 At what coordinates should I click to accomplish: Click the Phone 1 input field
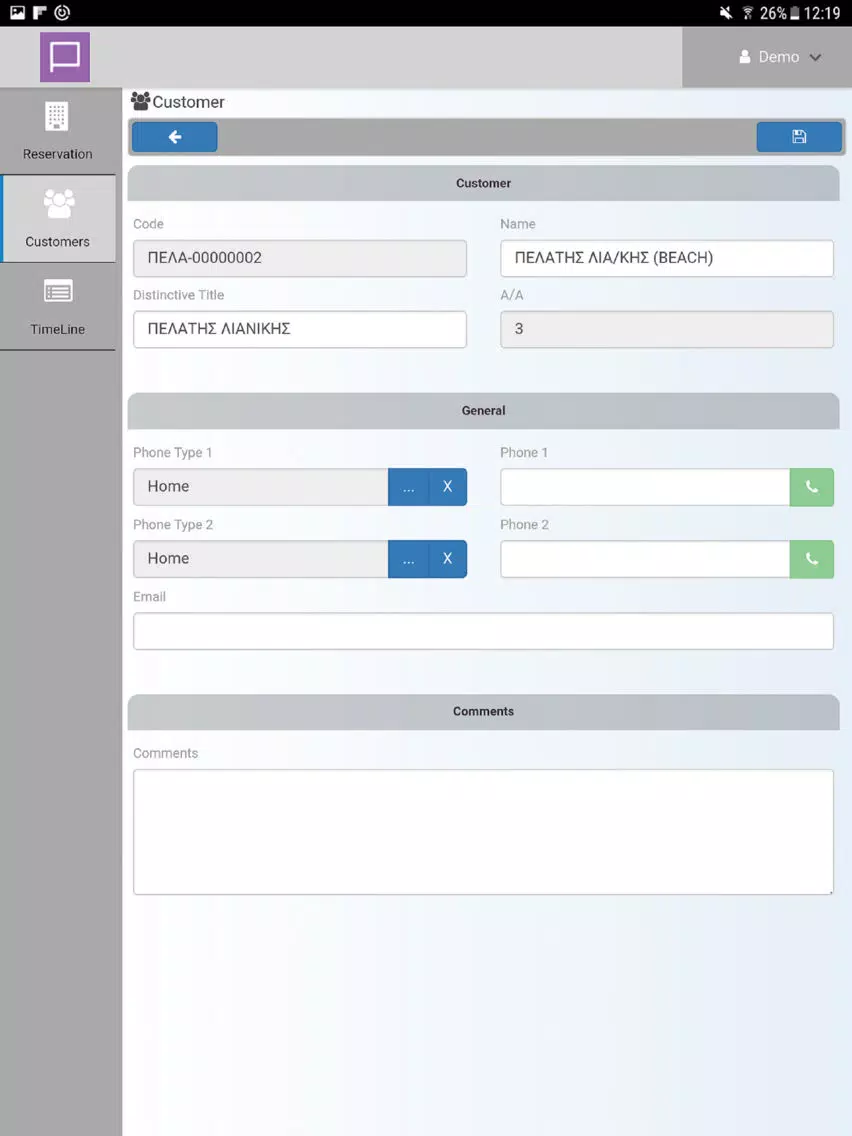point(645,487)
